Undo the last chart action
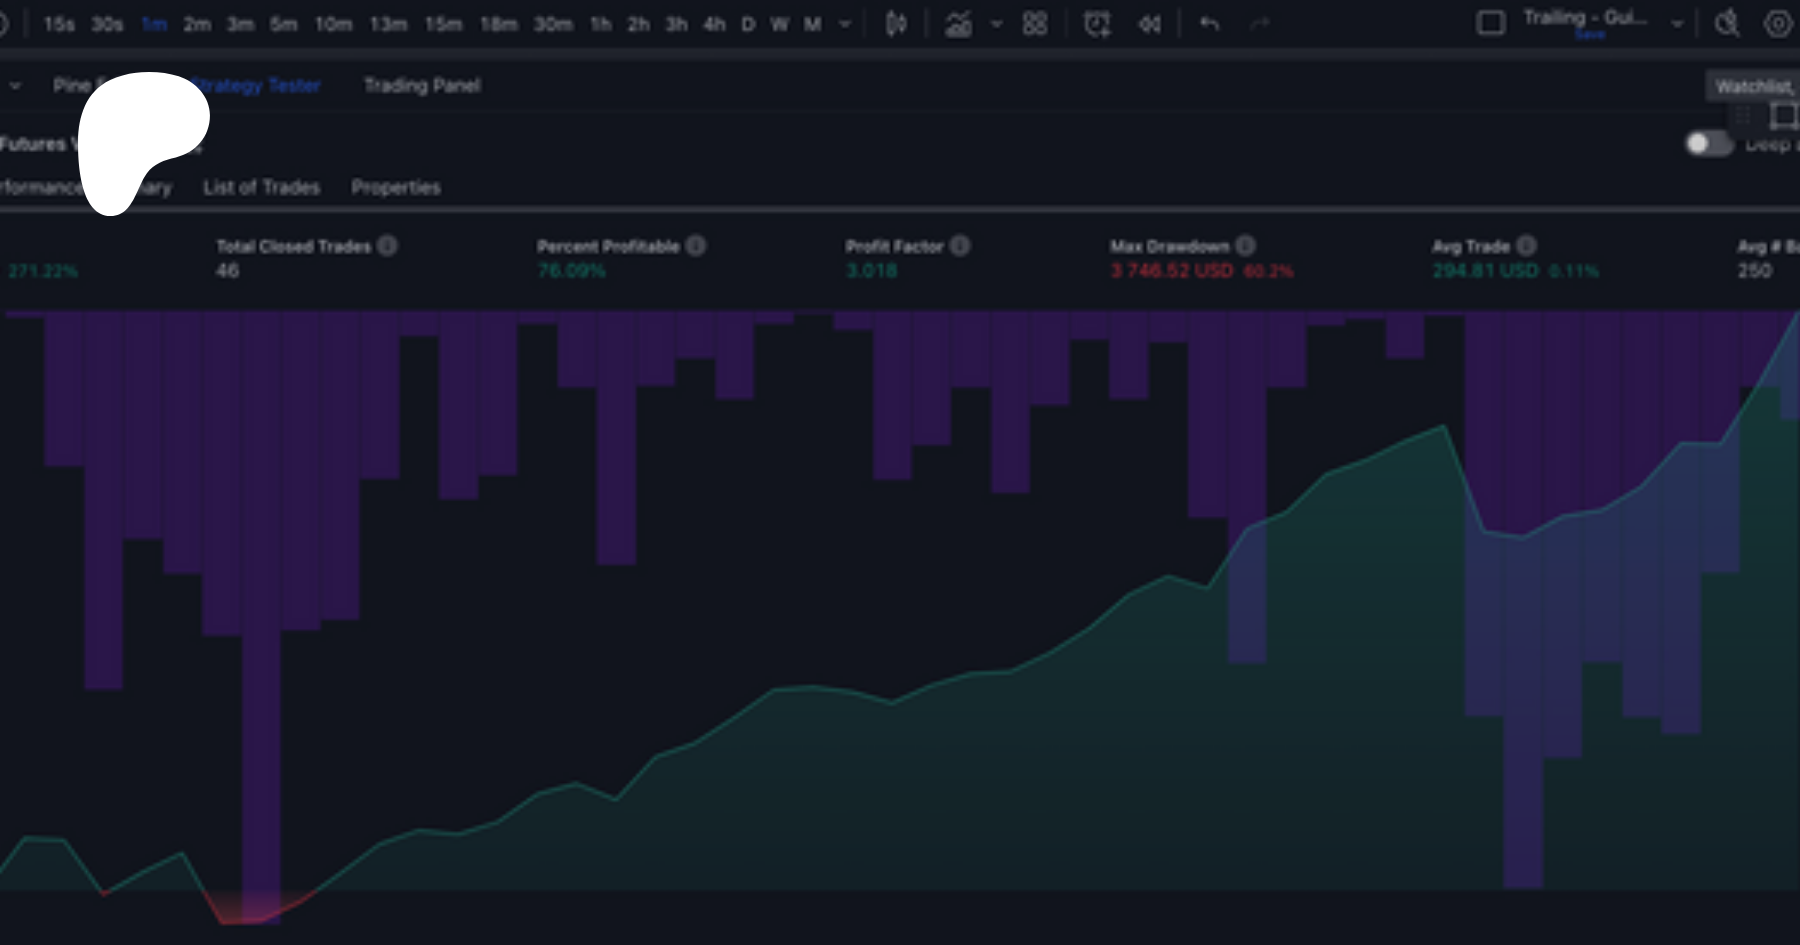 tap(1209, 24)
